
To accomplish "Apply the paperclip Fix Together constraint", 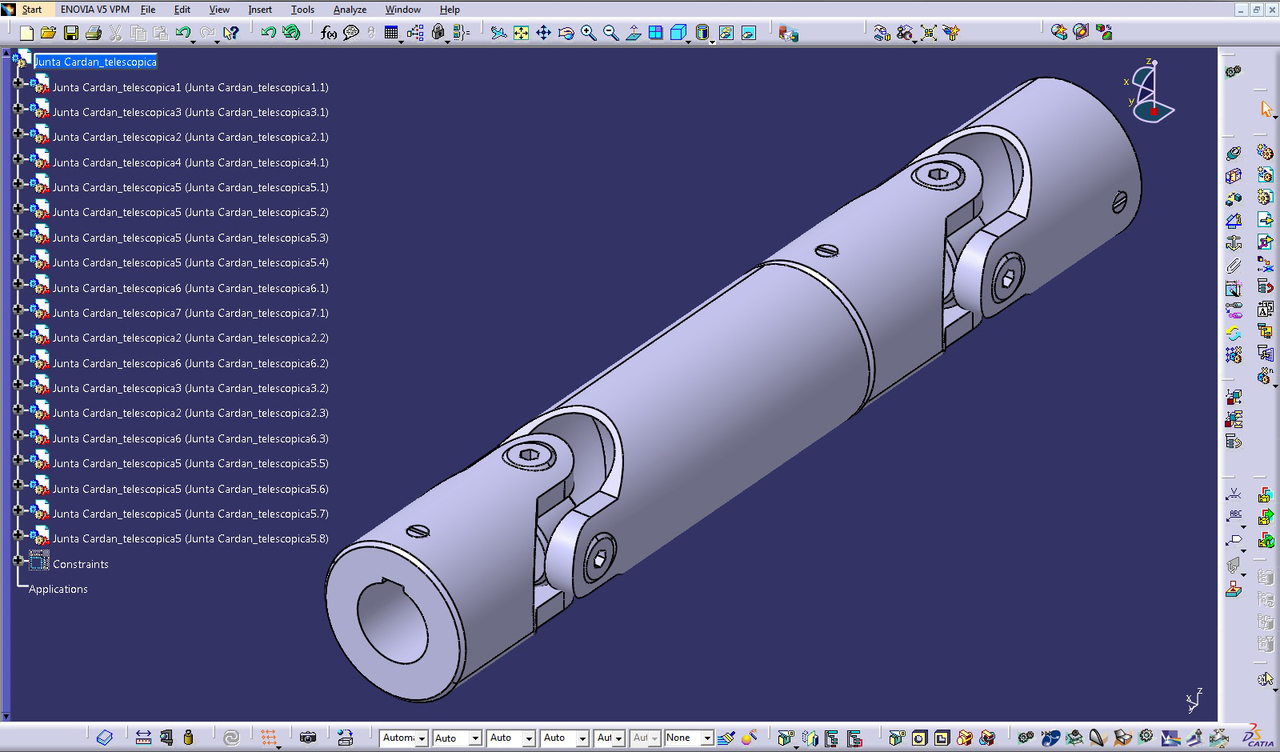I will pos(1233,265).
